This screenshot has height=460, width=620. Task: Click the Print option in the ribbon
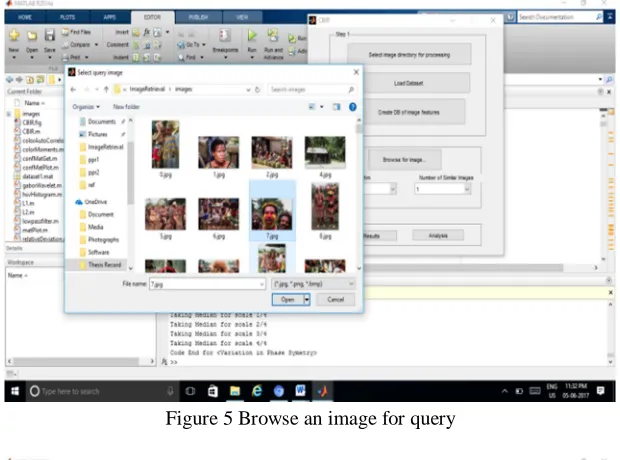(x=74, y=57)
